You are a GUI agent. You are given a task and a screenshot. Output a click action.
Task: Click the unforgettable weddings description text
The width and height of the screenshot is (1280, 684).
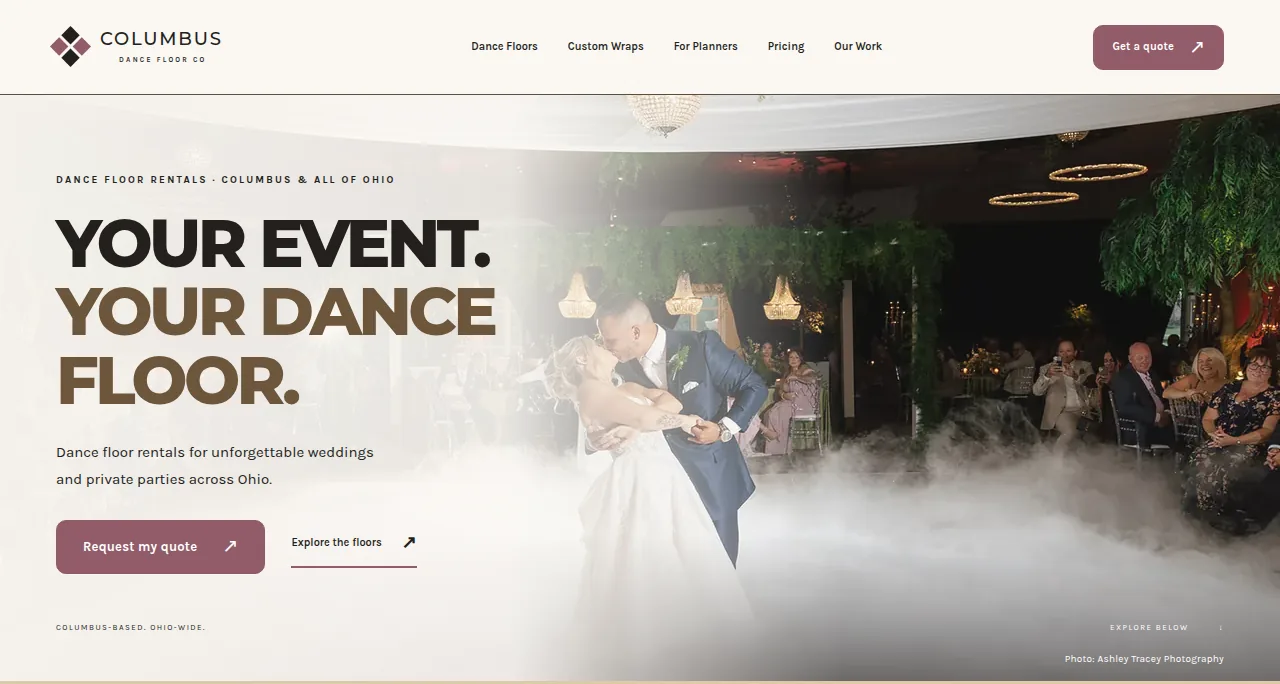[215, 466]
